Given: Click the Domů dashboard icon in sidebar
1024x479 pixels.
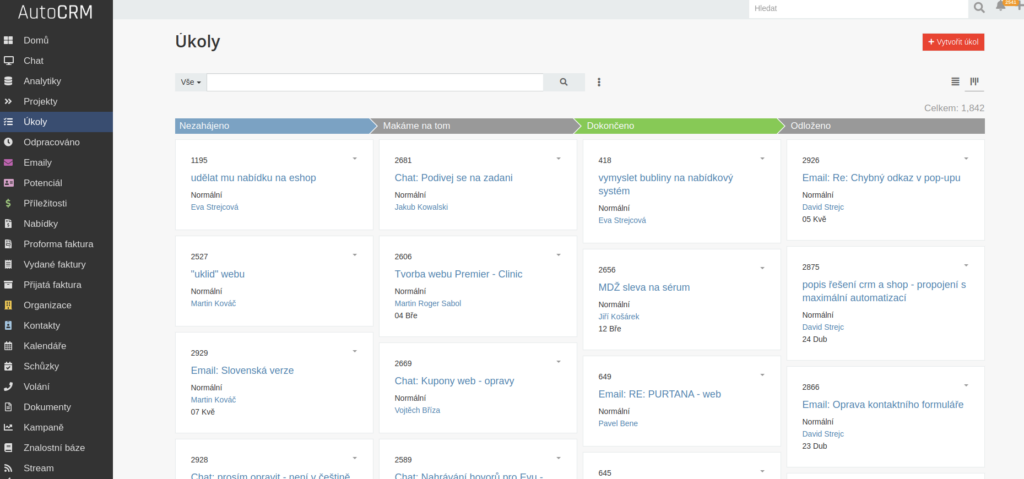Looking at the screenshot, I should pyautogui.click(x=8, y=41).
